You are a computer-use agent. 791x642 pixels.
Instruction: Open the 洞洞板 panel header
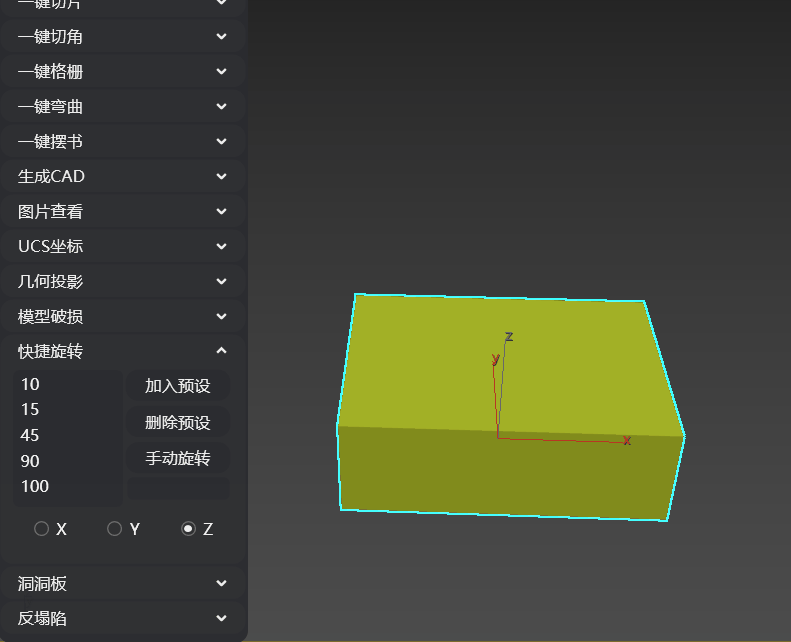[123, 583]
